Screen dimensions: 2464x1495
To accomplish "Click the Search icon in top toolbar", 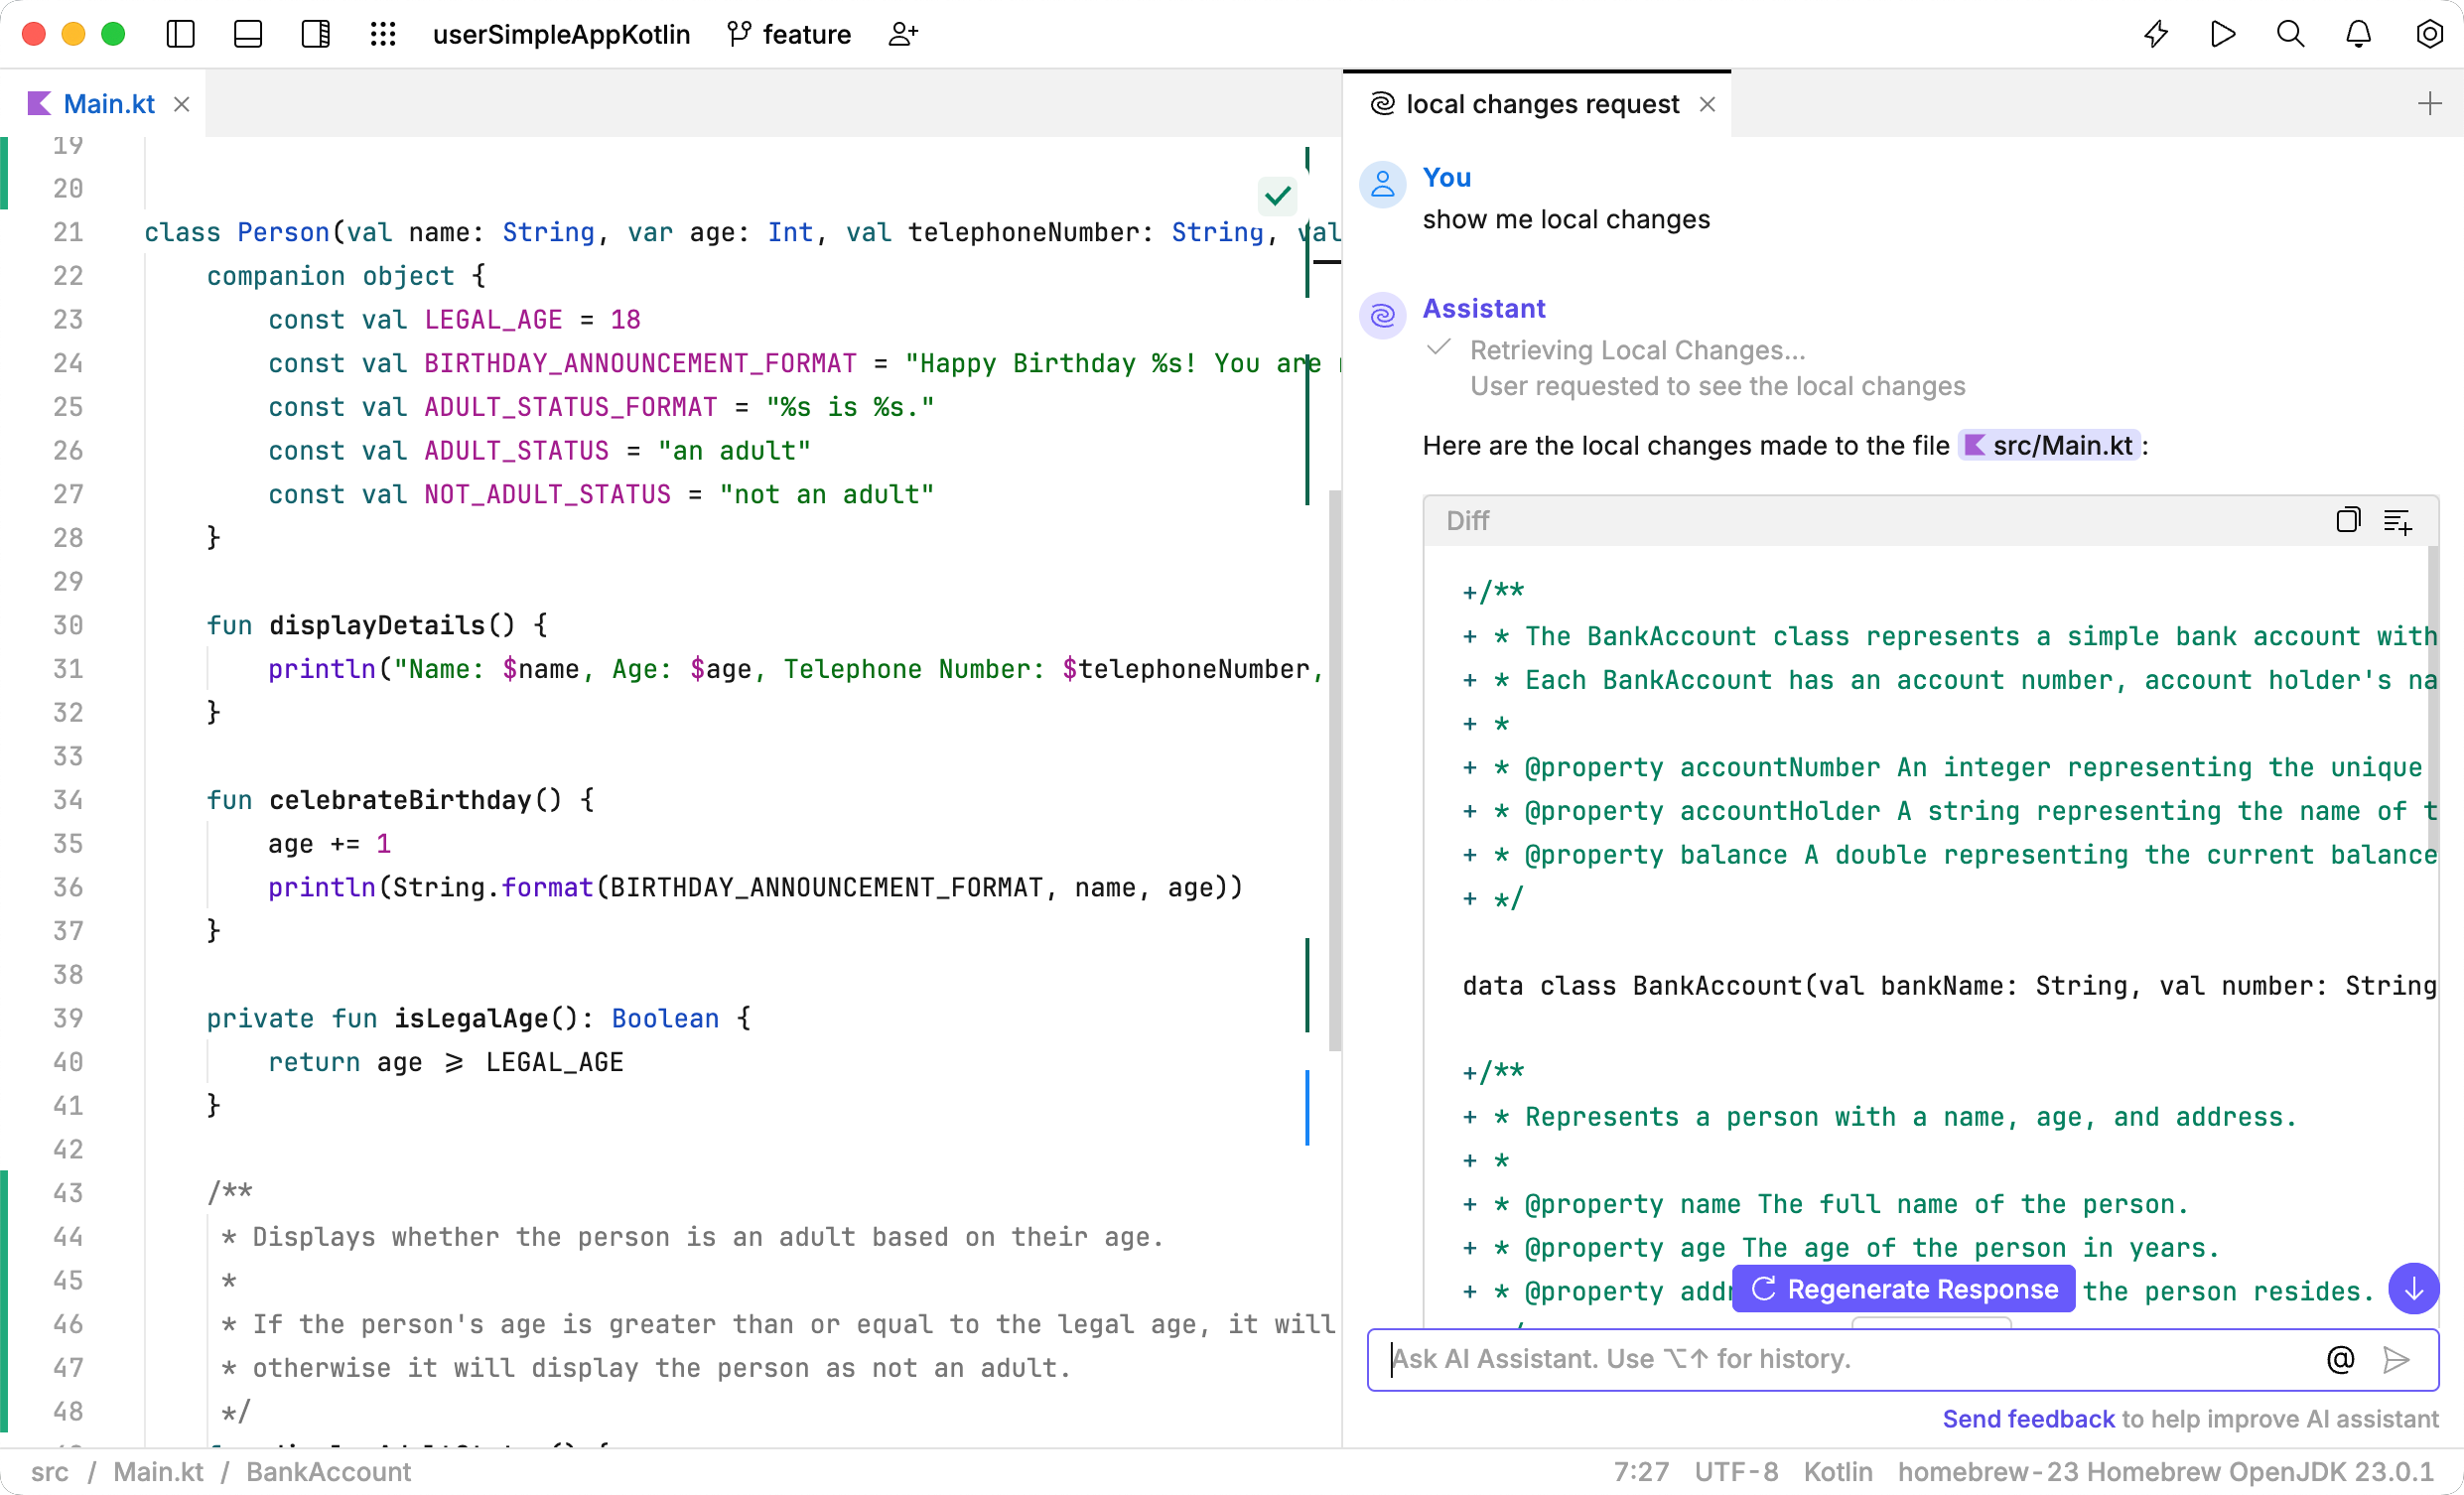I will (x=2291, y=34).
